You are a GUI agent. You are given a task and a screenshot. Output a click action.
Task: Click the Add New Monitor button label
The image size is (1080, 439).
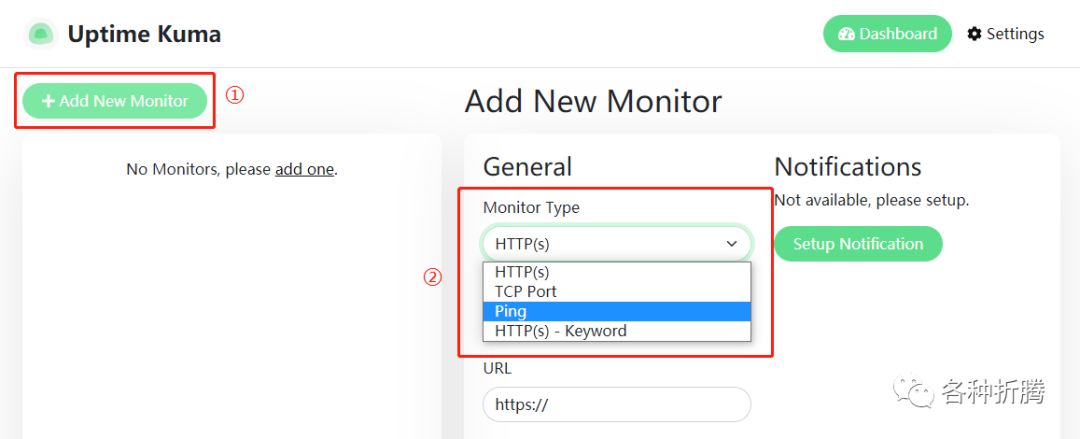coord(123,101)
